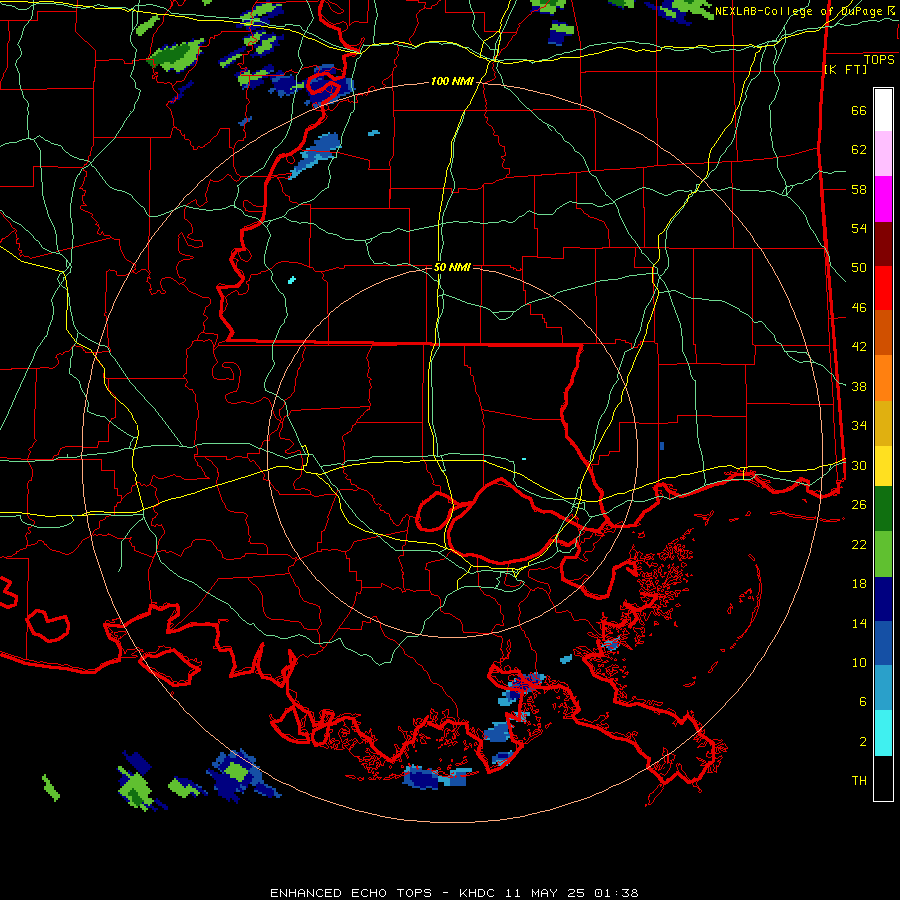Select the 22 scale label
Viewport: 900px width, 900px height.
point(859,545)
